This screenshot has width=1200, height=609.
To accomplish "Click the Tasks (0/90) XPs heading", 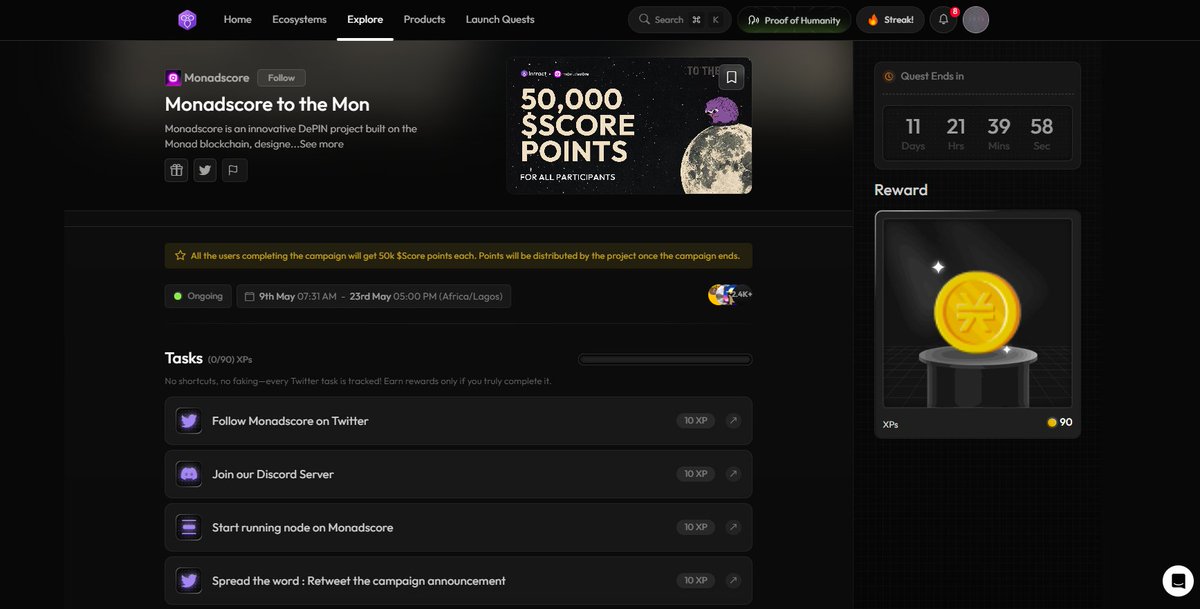I will point(209,358).
